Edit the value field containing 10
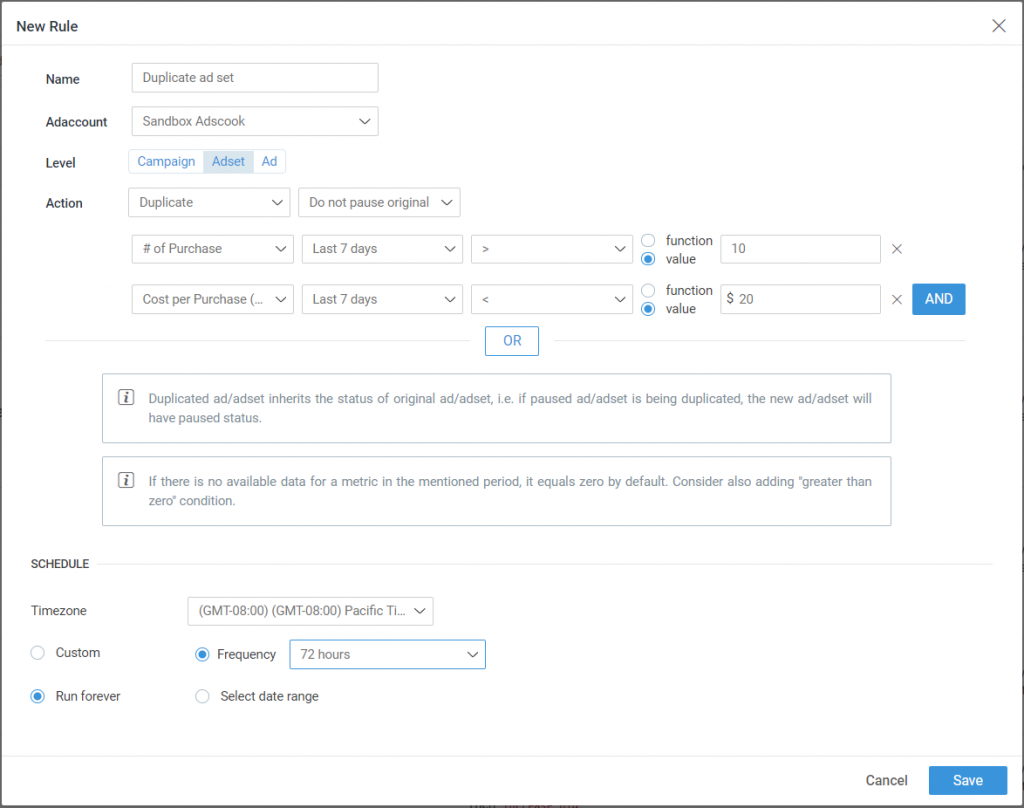The height and width of the screenshot is (808, 1024). pyautogui.click(x=800, y=249)
